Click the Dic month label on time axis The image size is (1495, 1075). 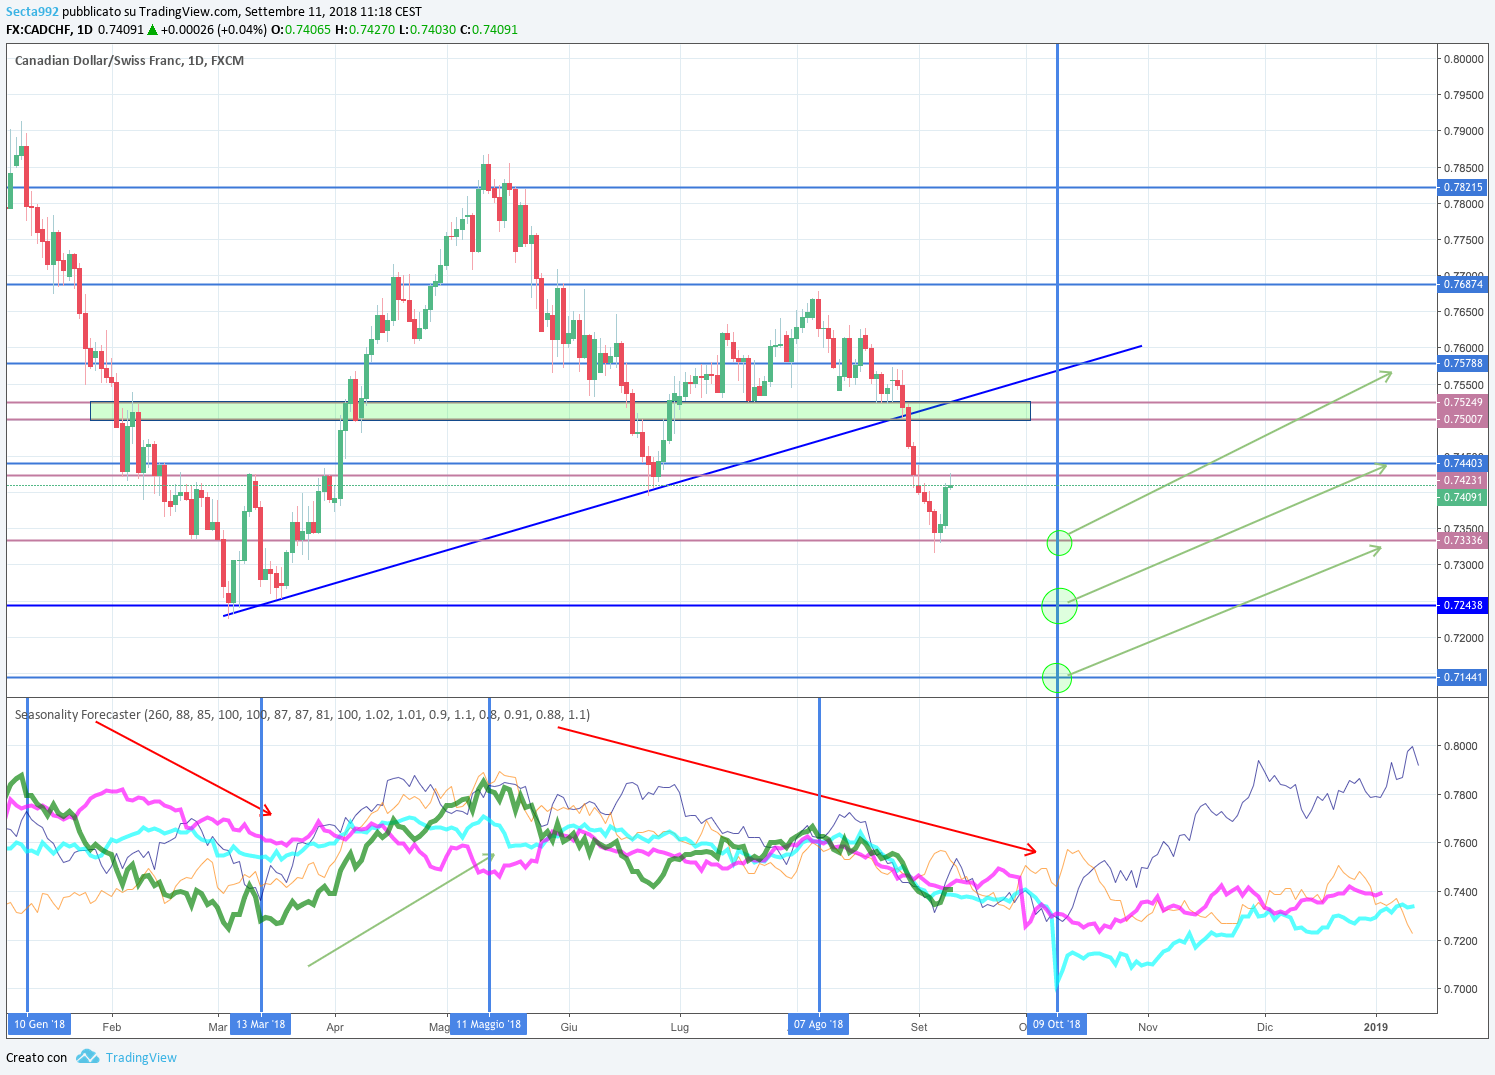pos(1265,1027)
